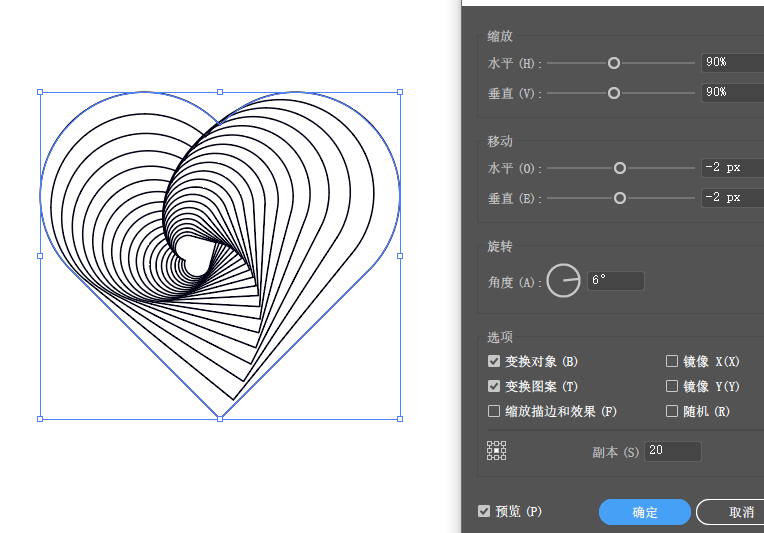764x533 pixels.
Task: Click the 移动 垂直 (E) slider handle
Action: pos(620,198)
